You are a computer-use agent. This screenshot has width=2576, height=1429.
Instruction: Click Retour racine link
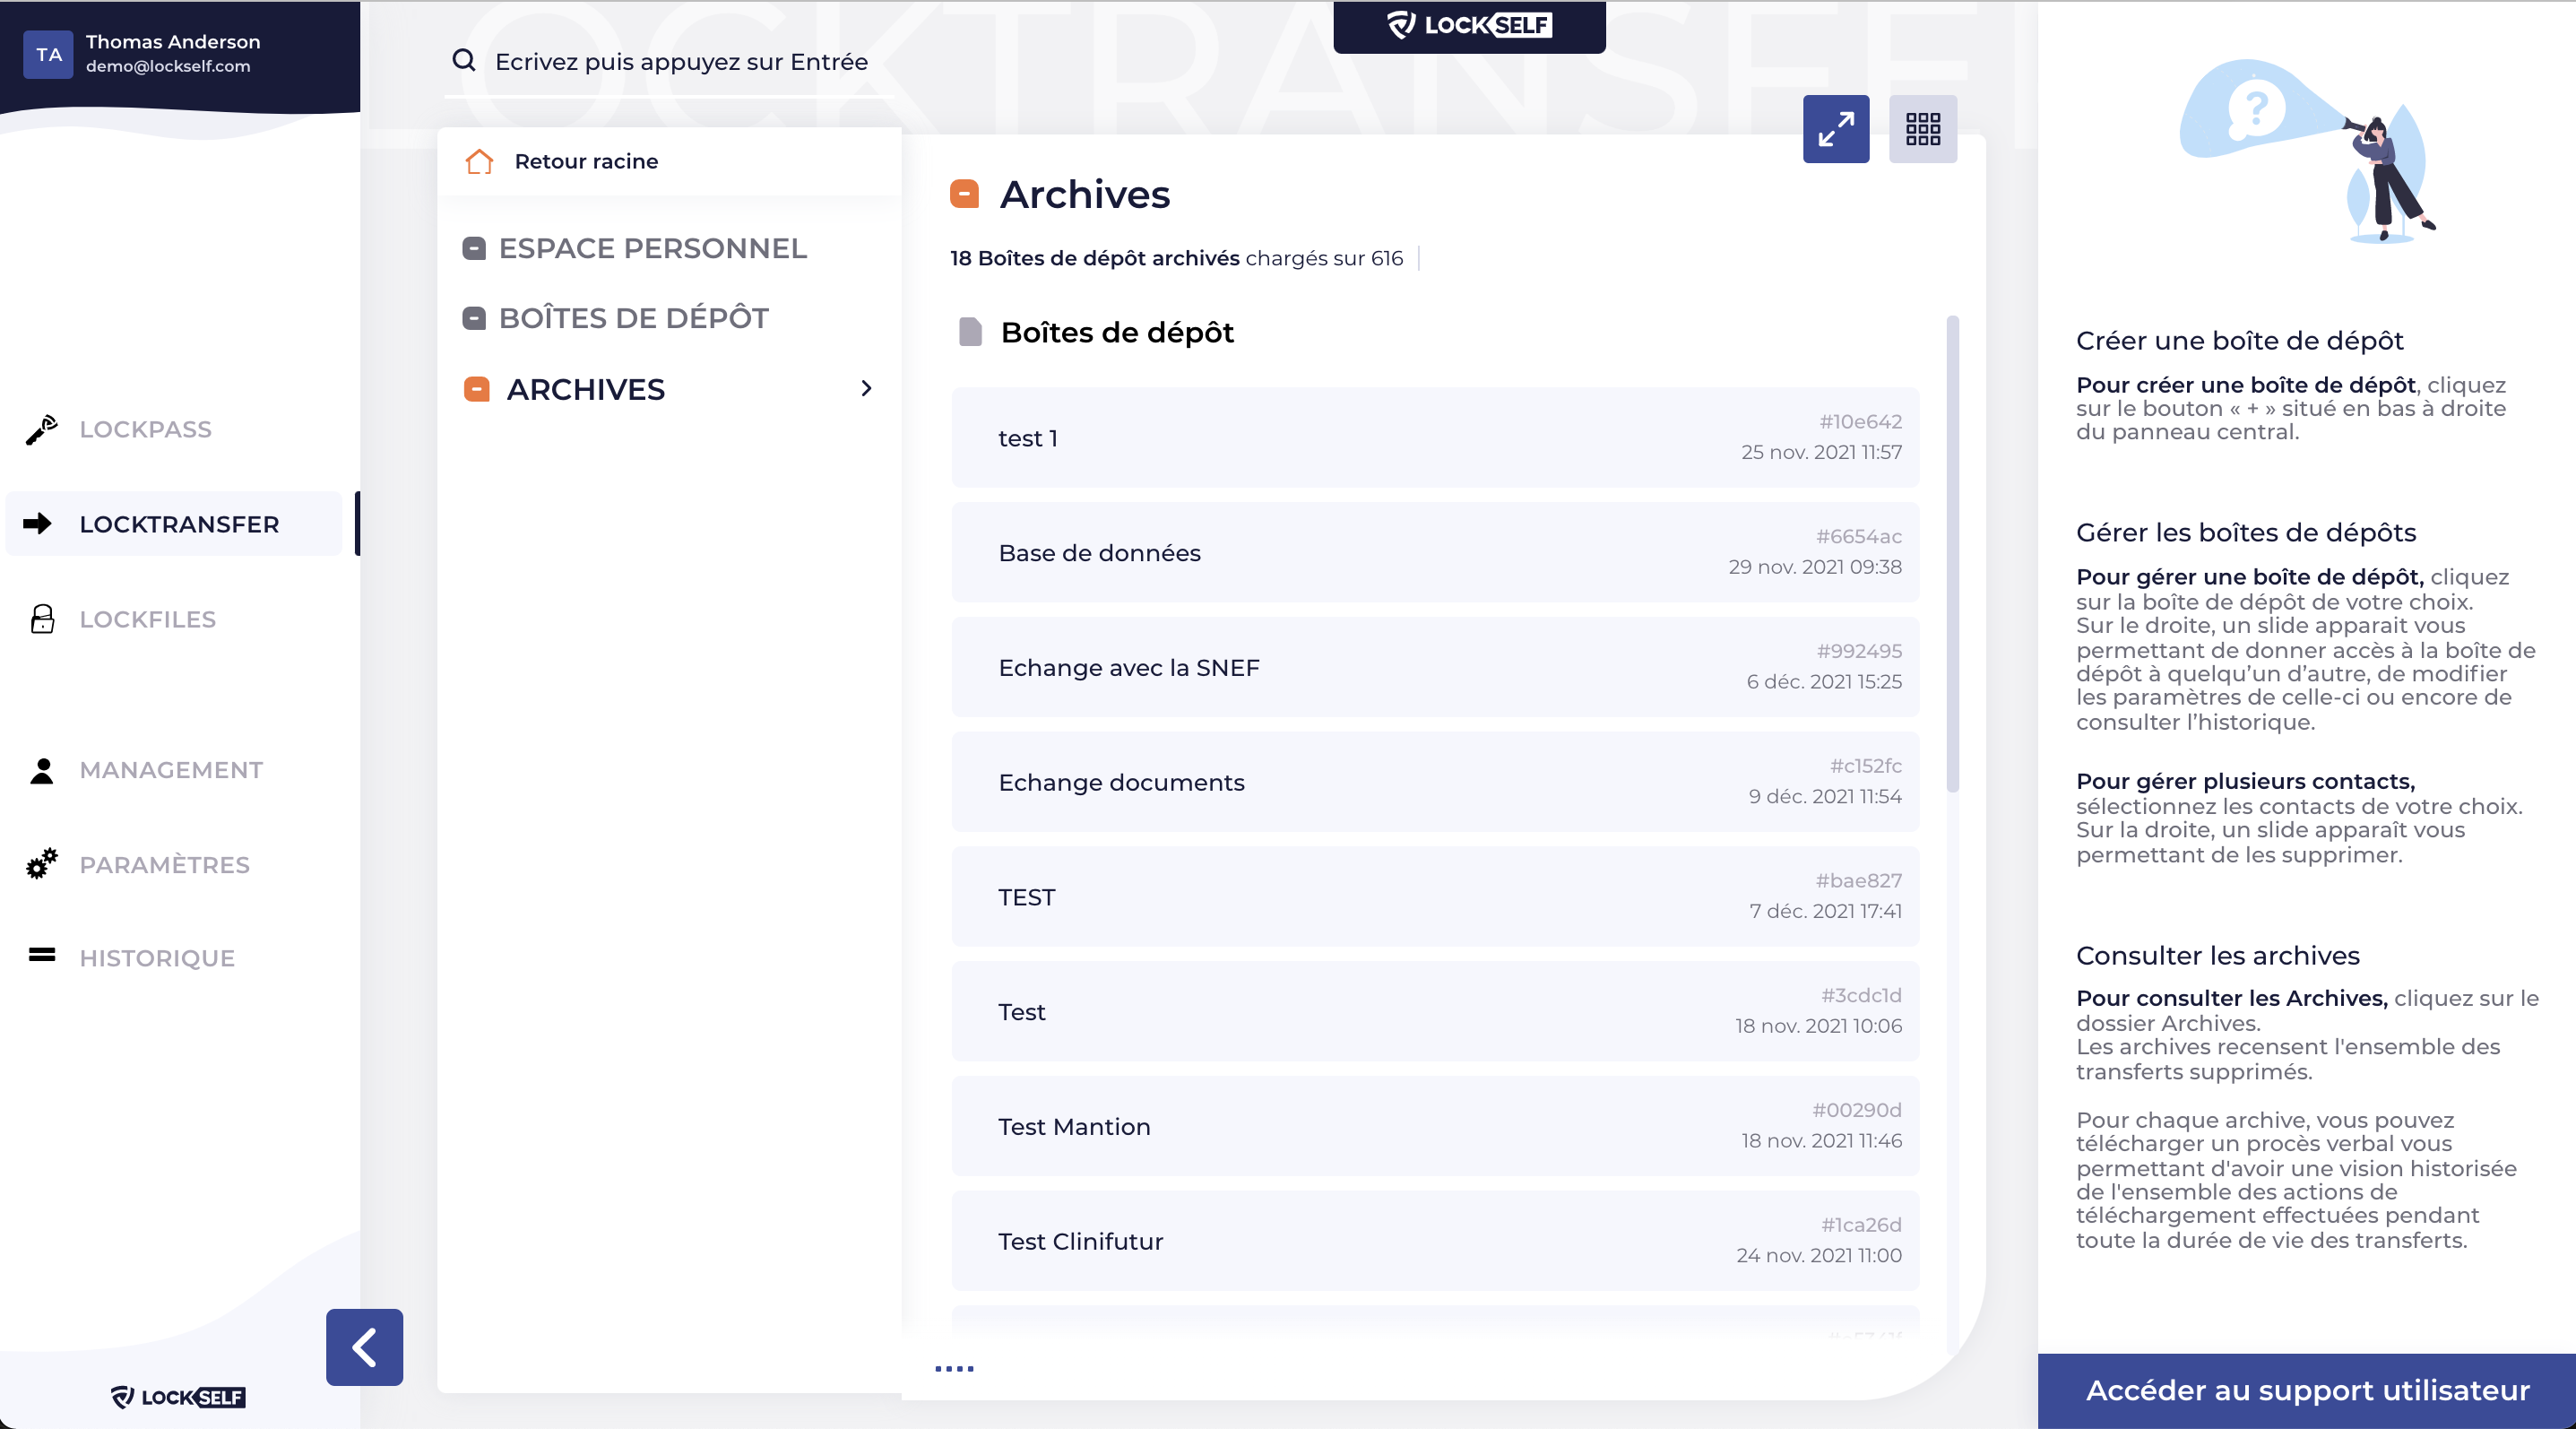(586, 161)
